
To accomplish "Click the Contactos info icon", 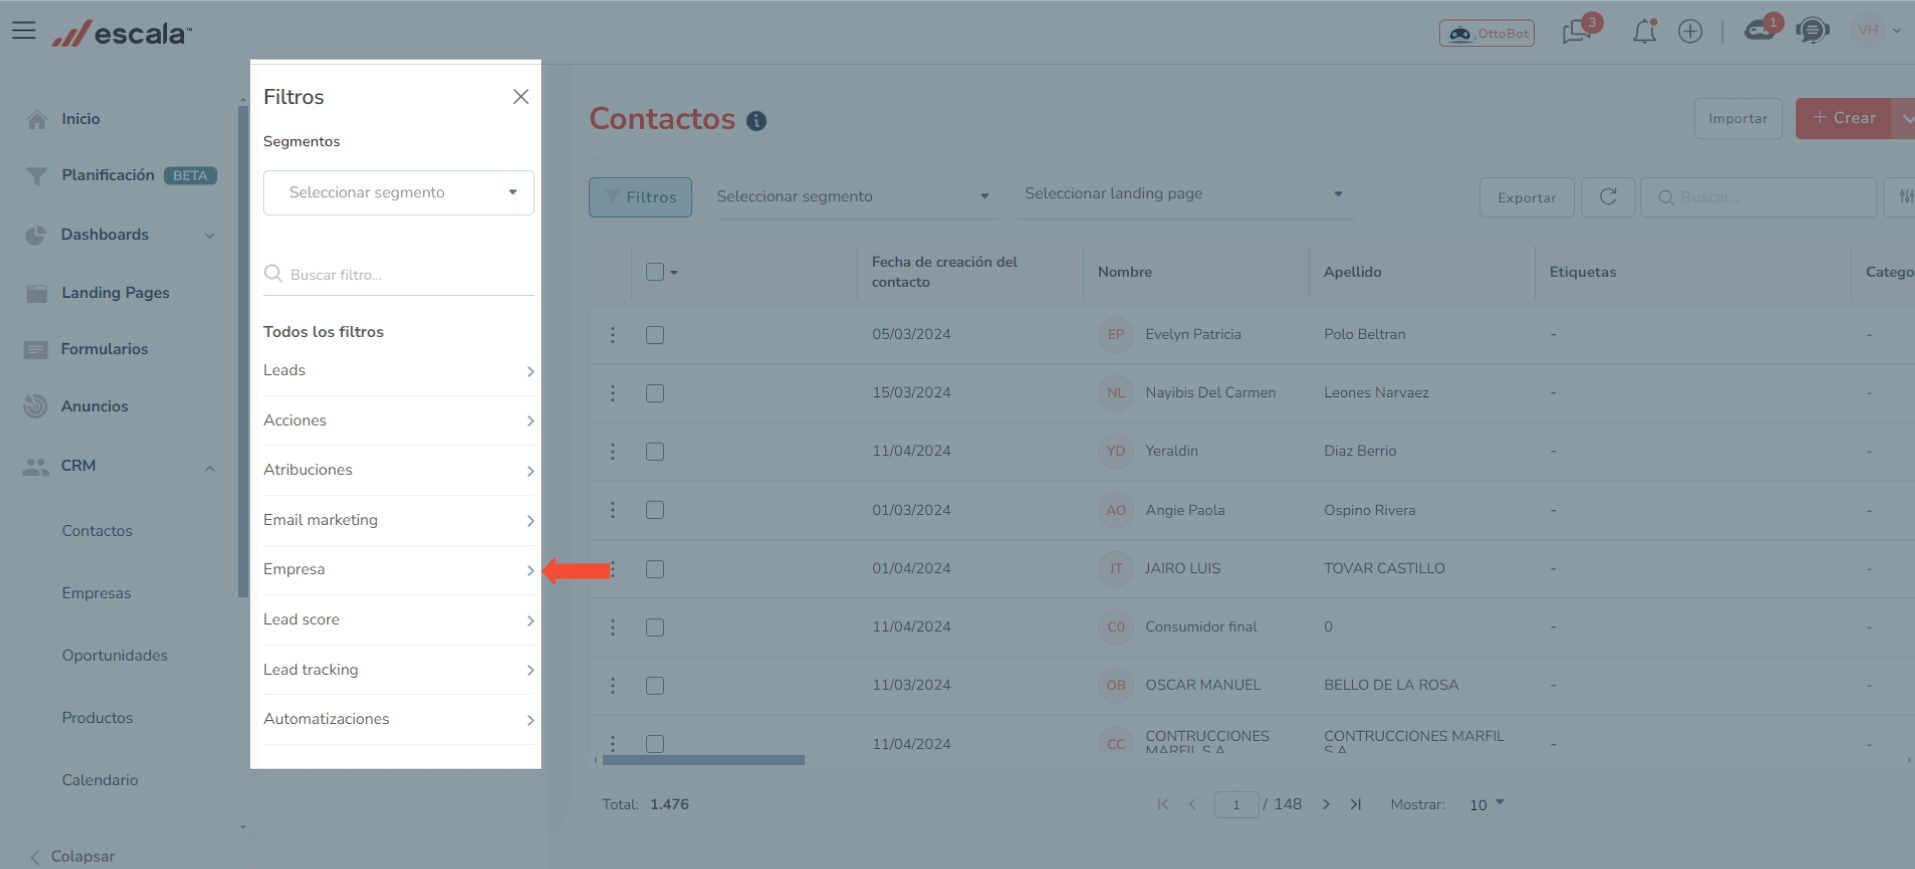I will coord(757,121).
